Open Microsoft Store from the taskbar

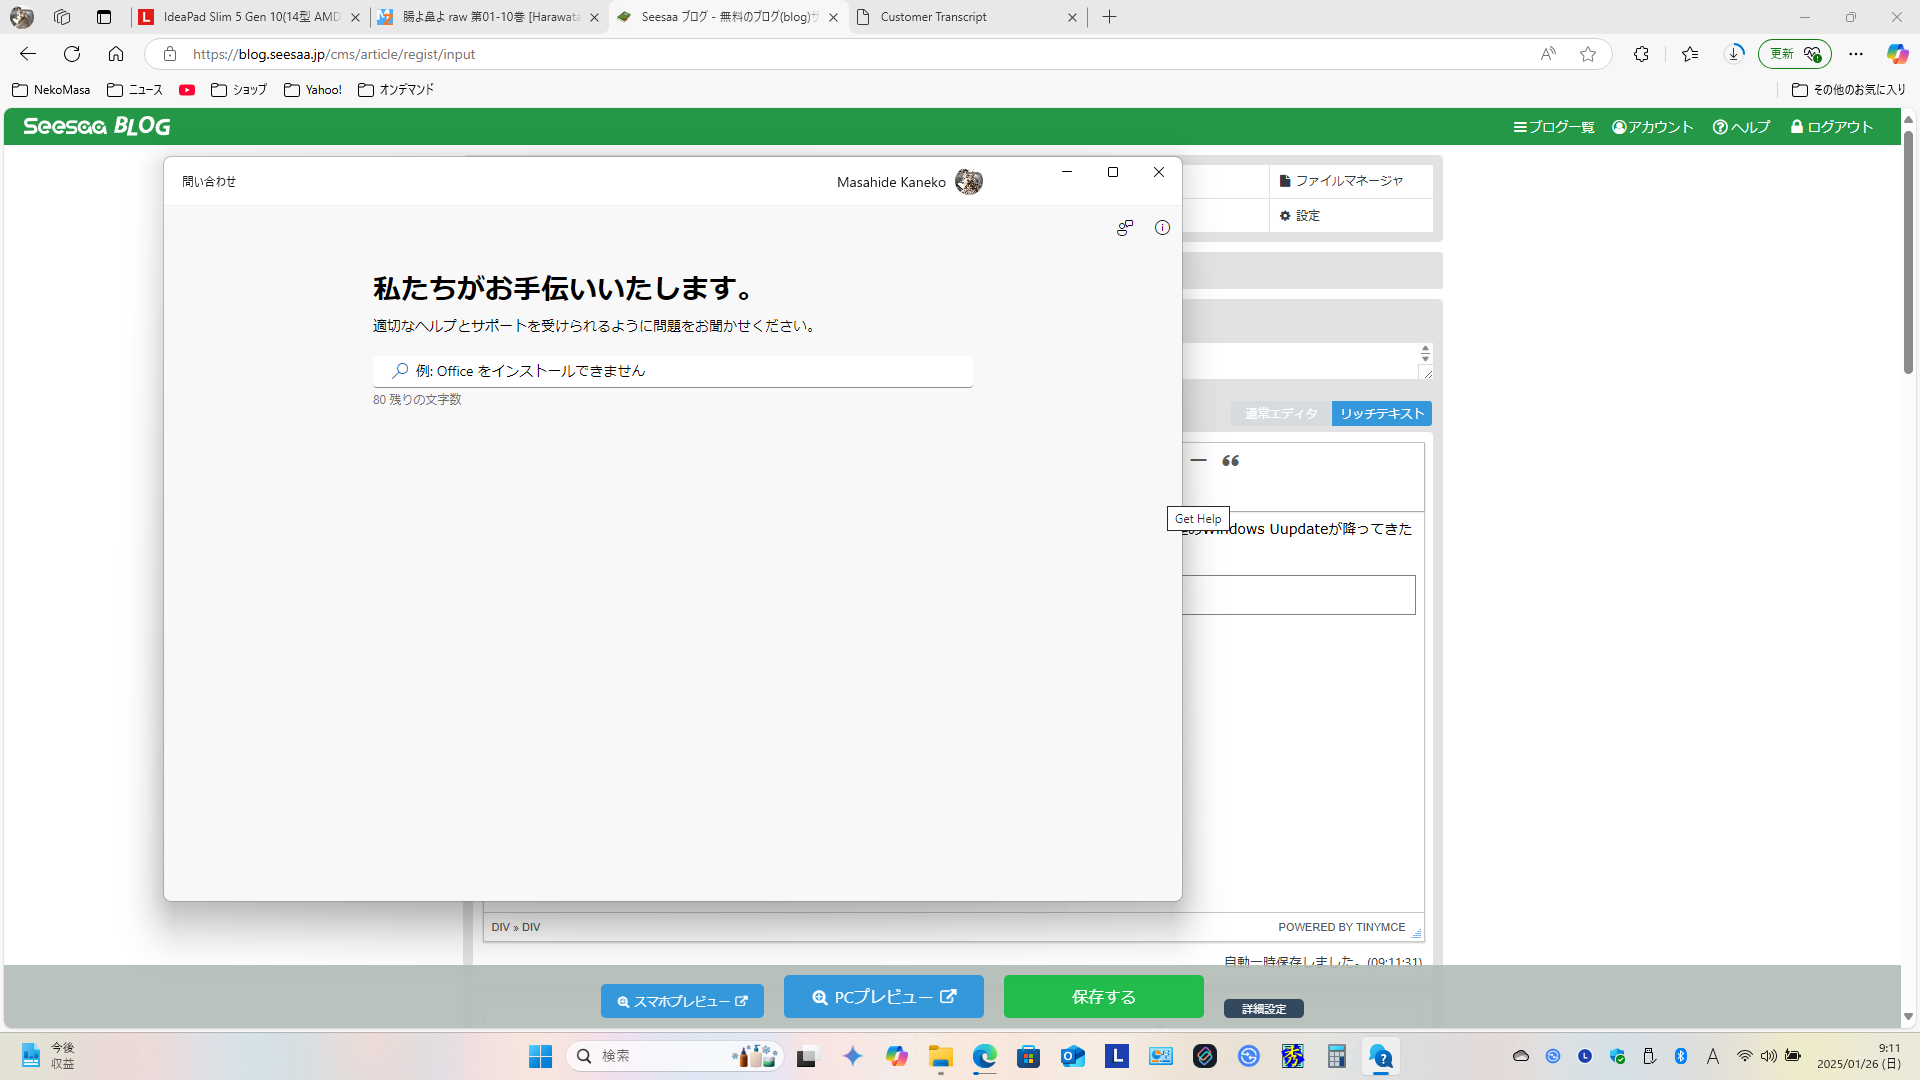coord(1029,1056)
